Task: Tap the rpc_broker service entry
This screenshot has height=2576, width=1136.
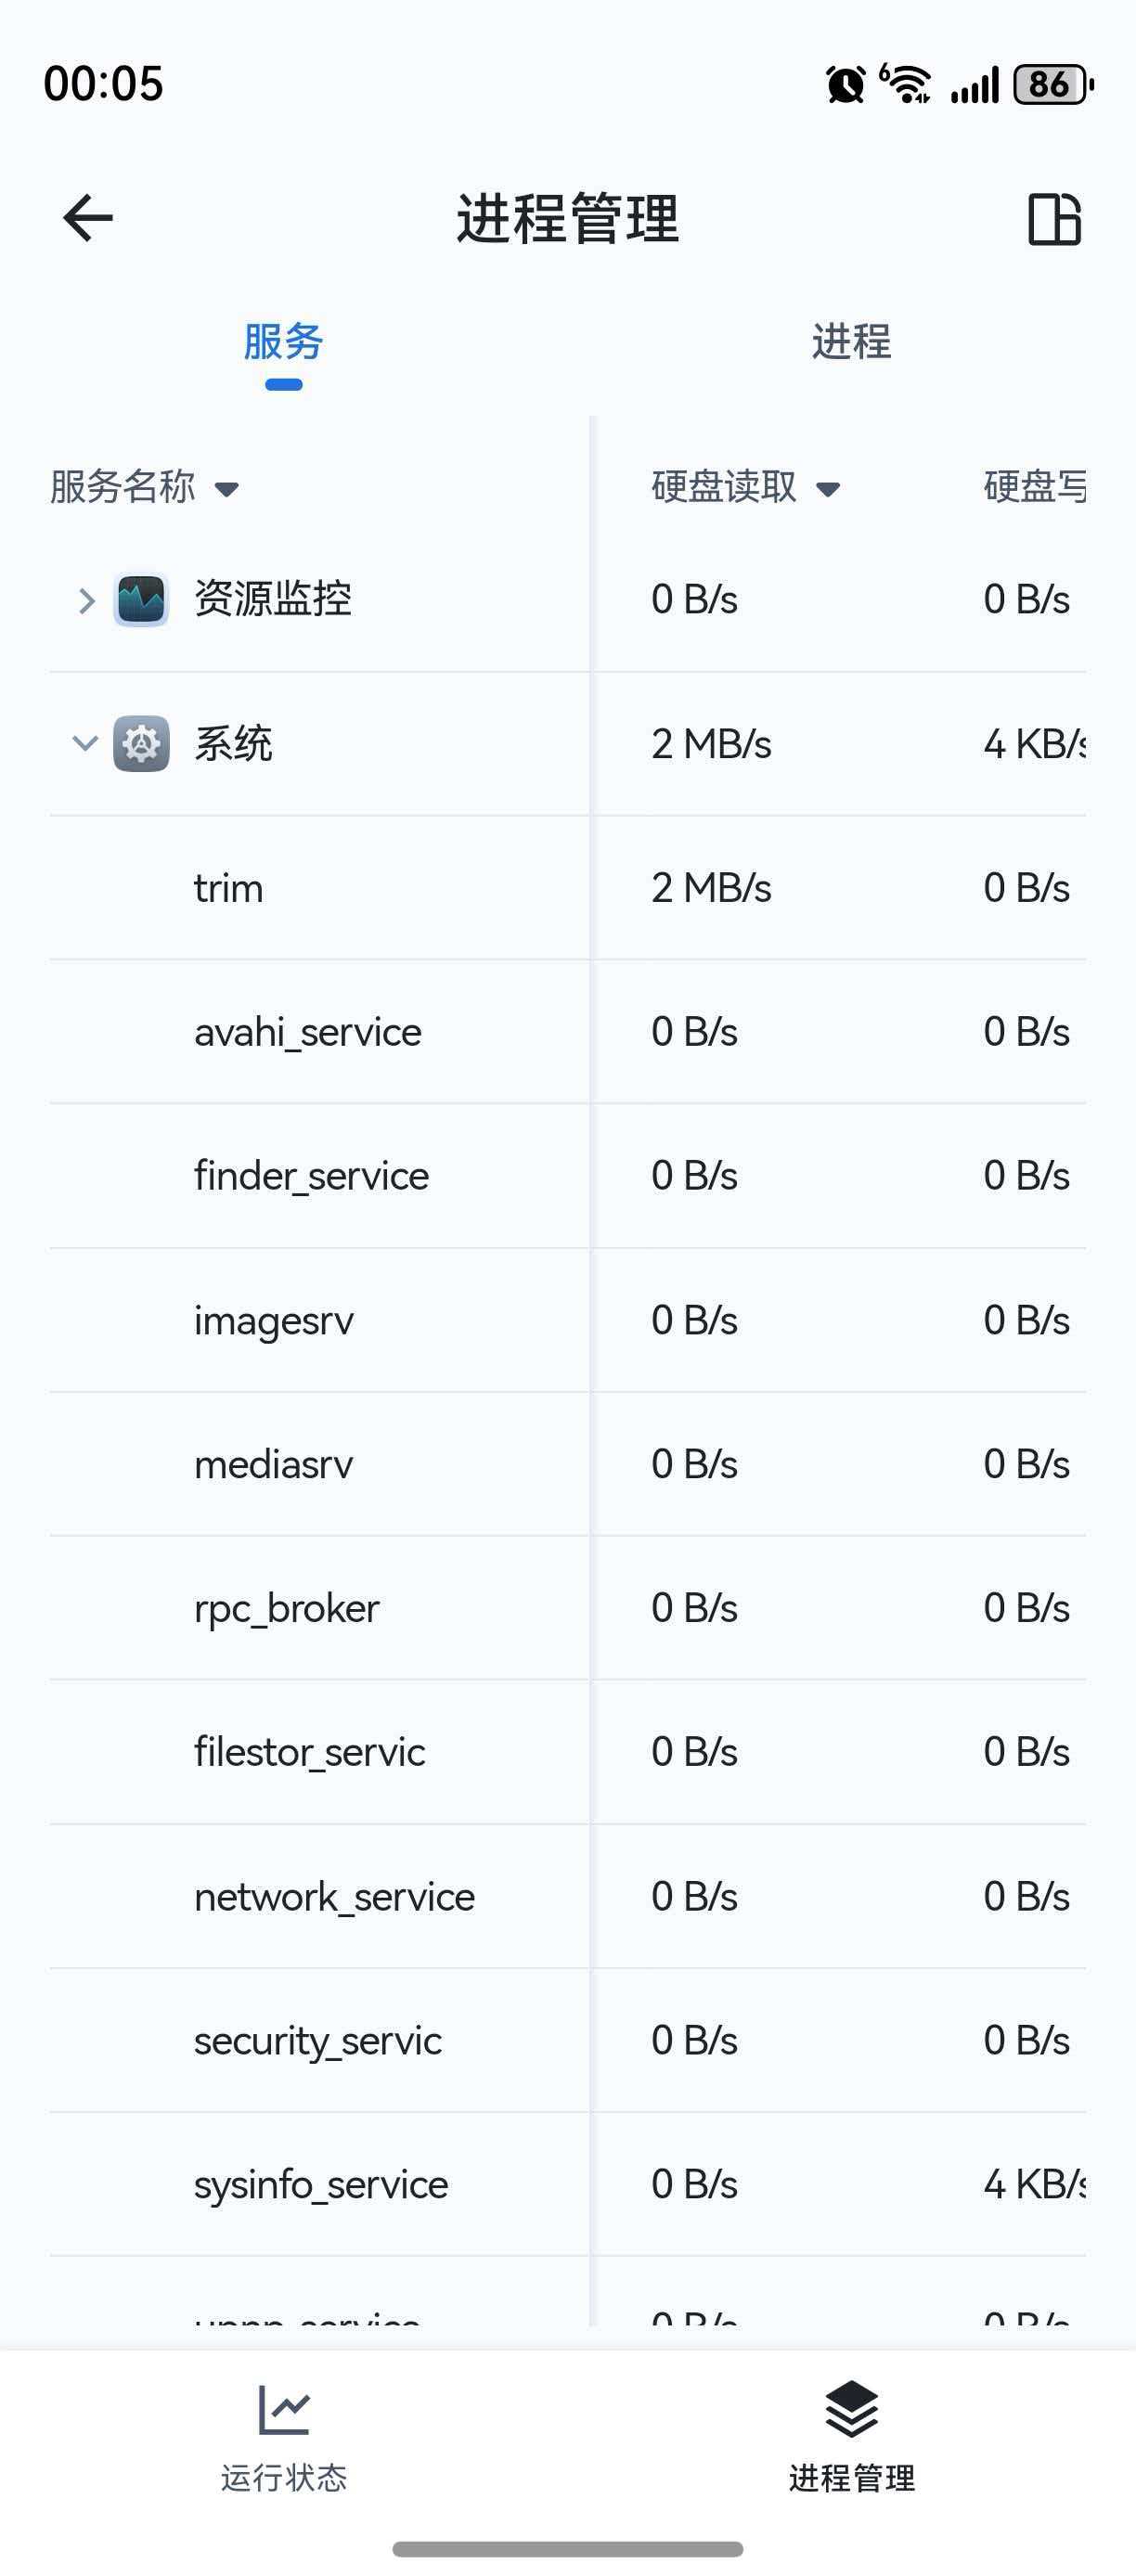Action: 287,1608
